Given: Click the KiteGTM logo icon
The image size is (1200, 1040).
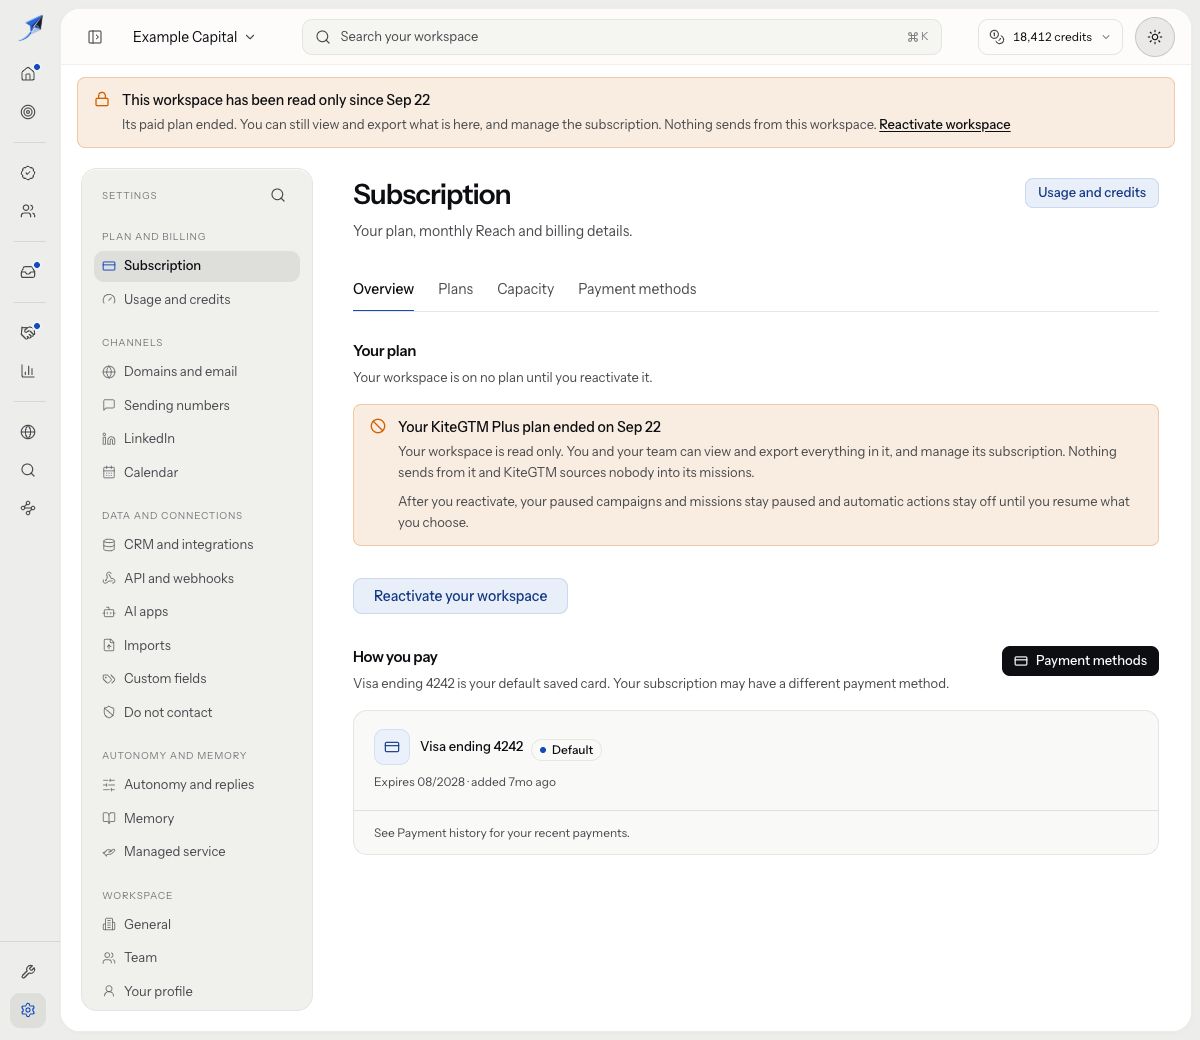Looking at the screenshot, I should point(30,28).
